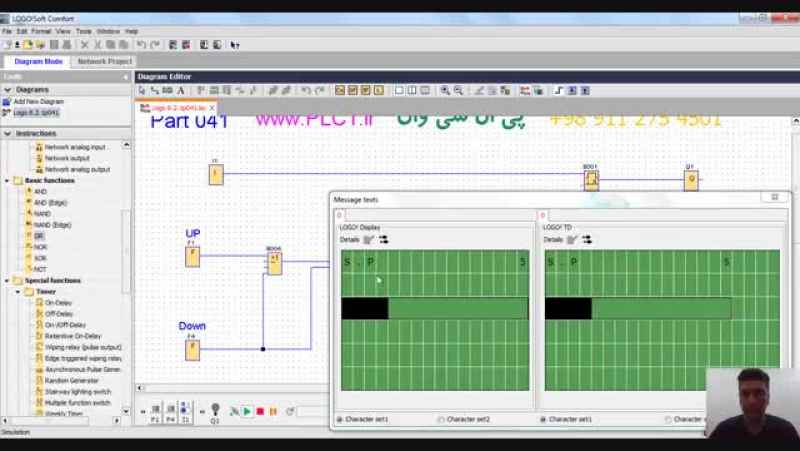Select Network analog input in the tree

(75, 147)
